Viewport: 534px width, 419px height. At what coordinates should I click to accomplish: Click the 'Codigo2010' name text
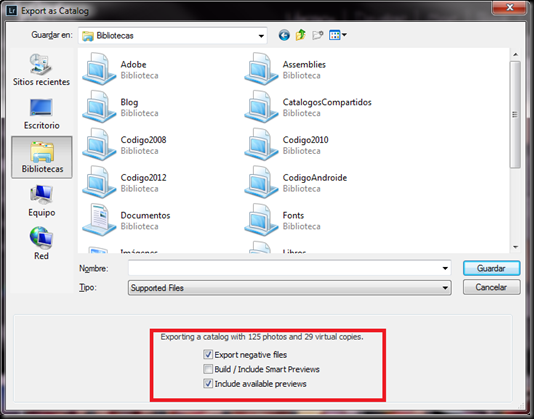click(x=305, y=140)
